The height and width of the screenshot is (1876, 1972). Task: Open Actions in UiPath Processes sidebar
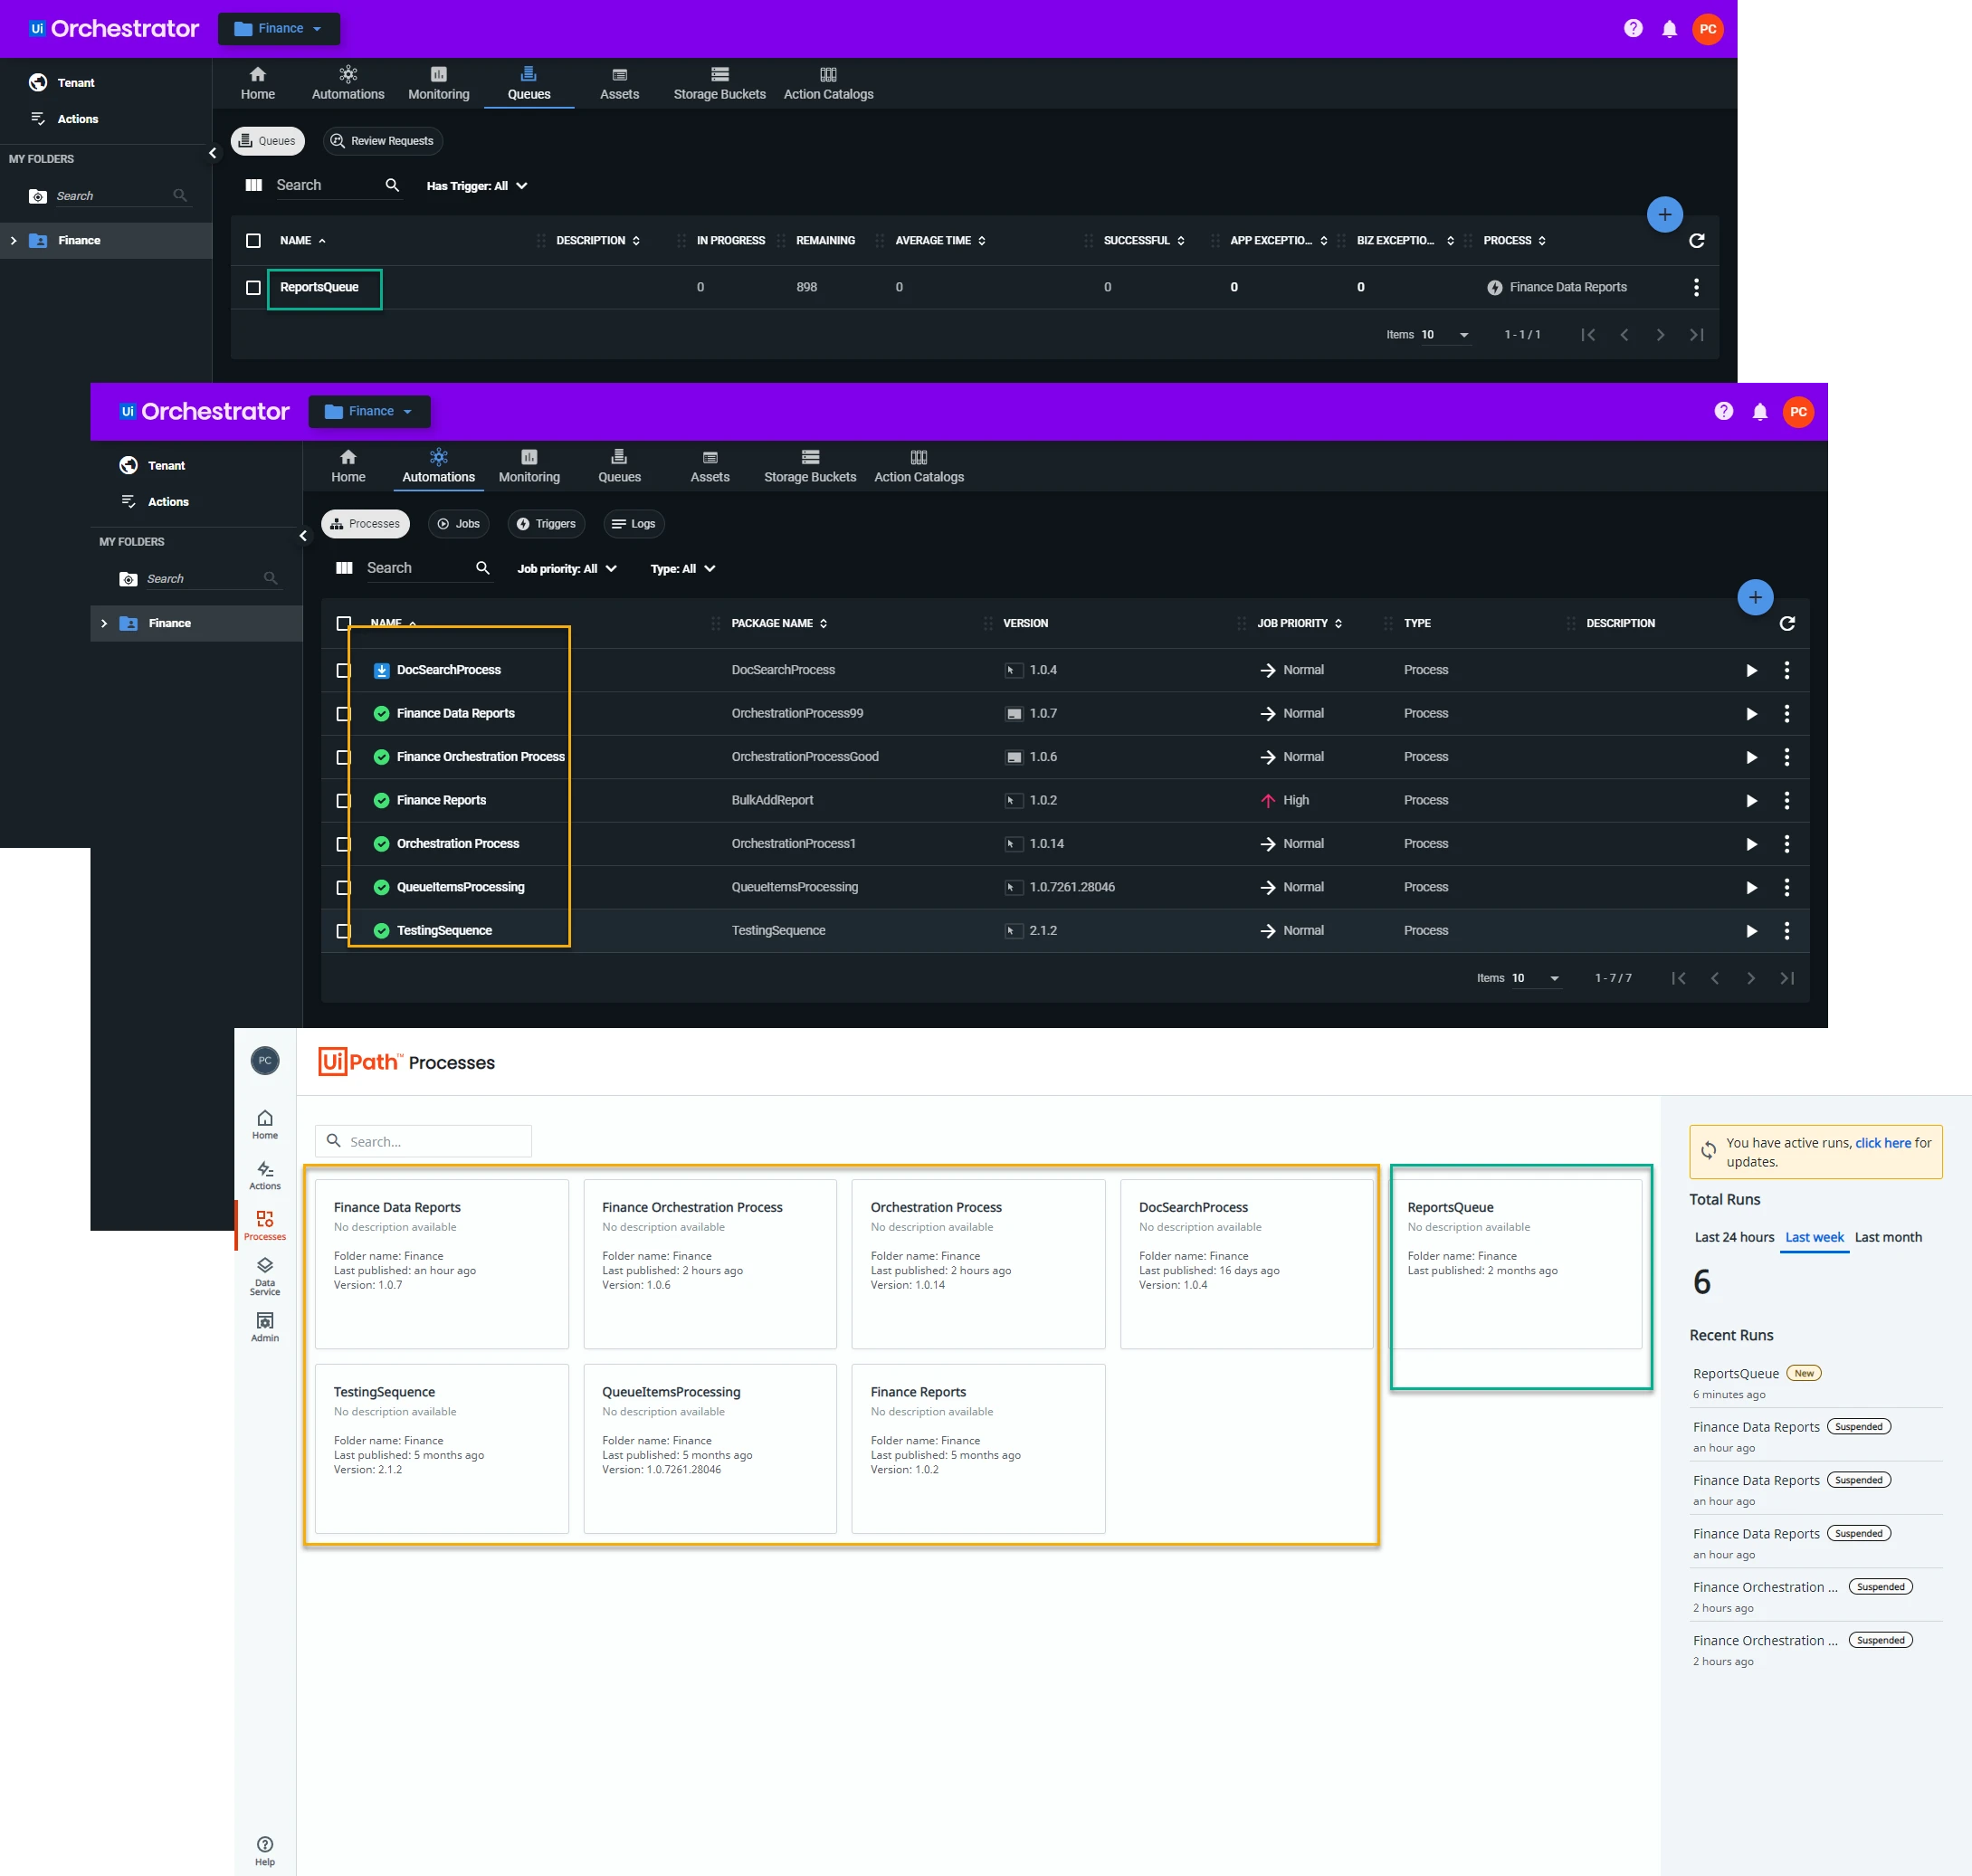[265, 1175]
